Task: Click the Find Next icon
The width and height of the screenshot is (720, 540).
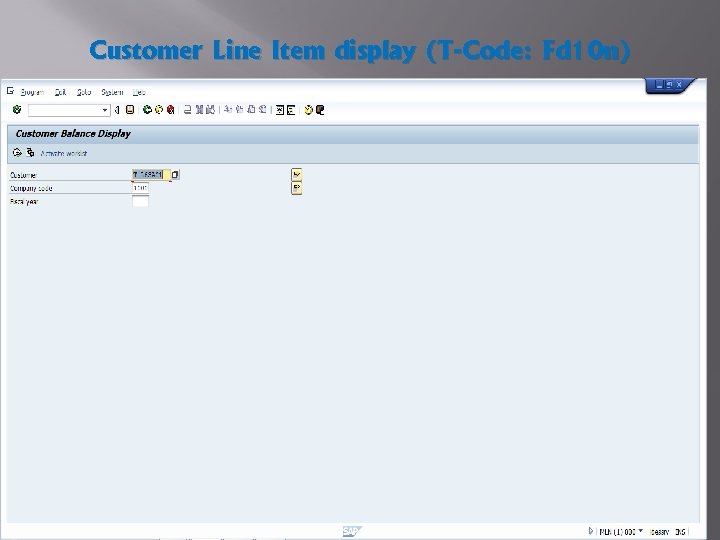Action: point(210,110)
